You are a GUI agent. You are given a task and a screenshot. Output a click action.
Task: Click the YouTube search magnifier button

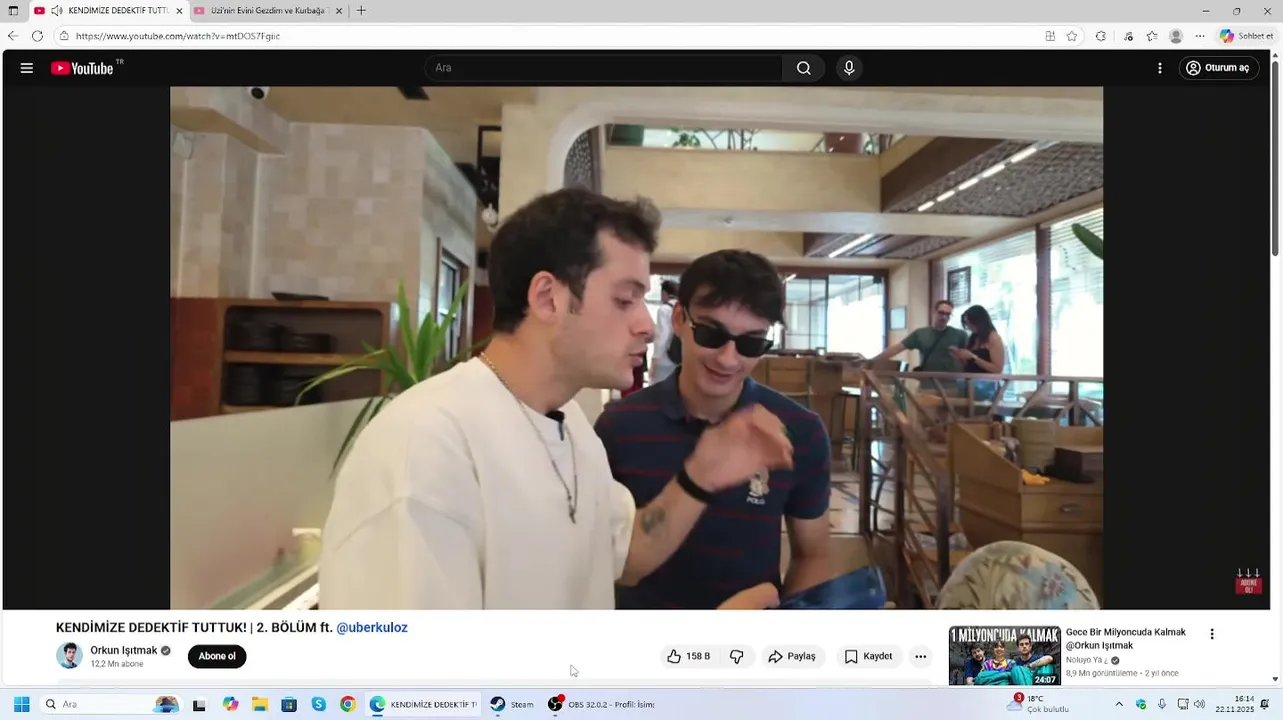[804, 68]
